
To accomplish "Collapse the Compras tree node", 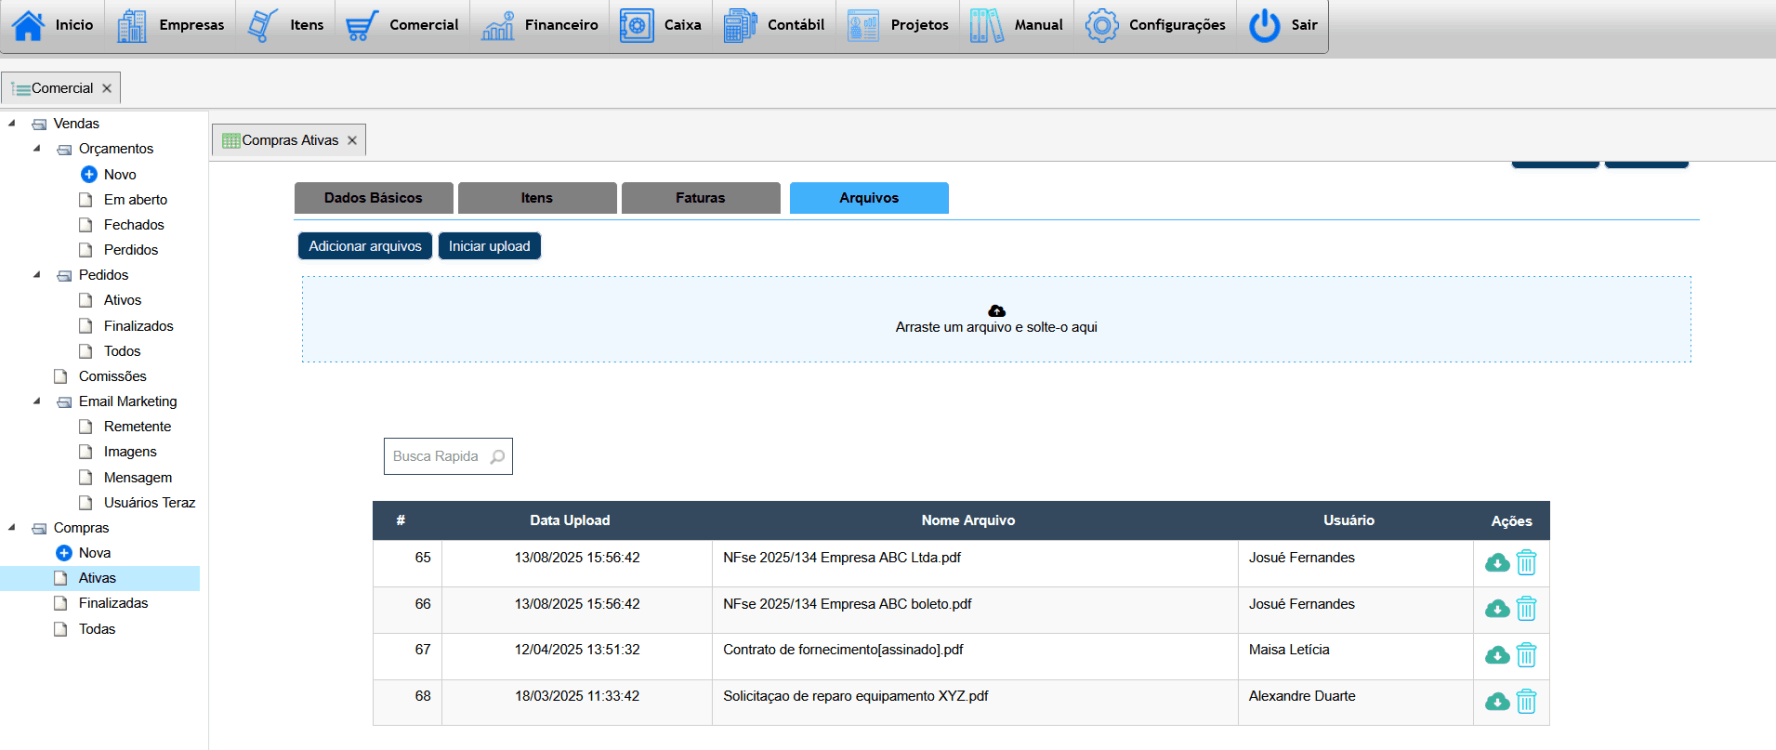I will click(12, 527).
